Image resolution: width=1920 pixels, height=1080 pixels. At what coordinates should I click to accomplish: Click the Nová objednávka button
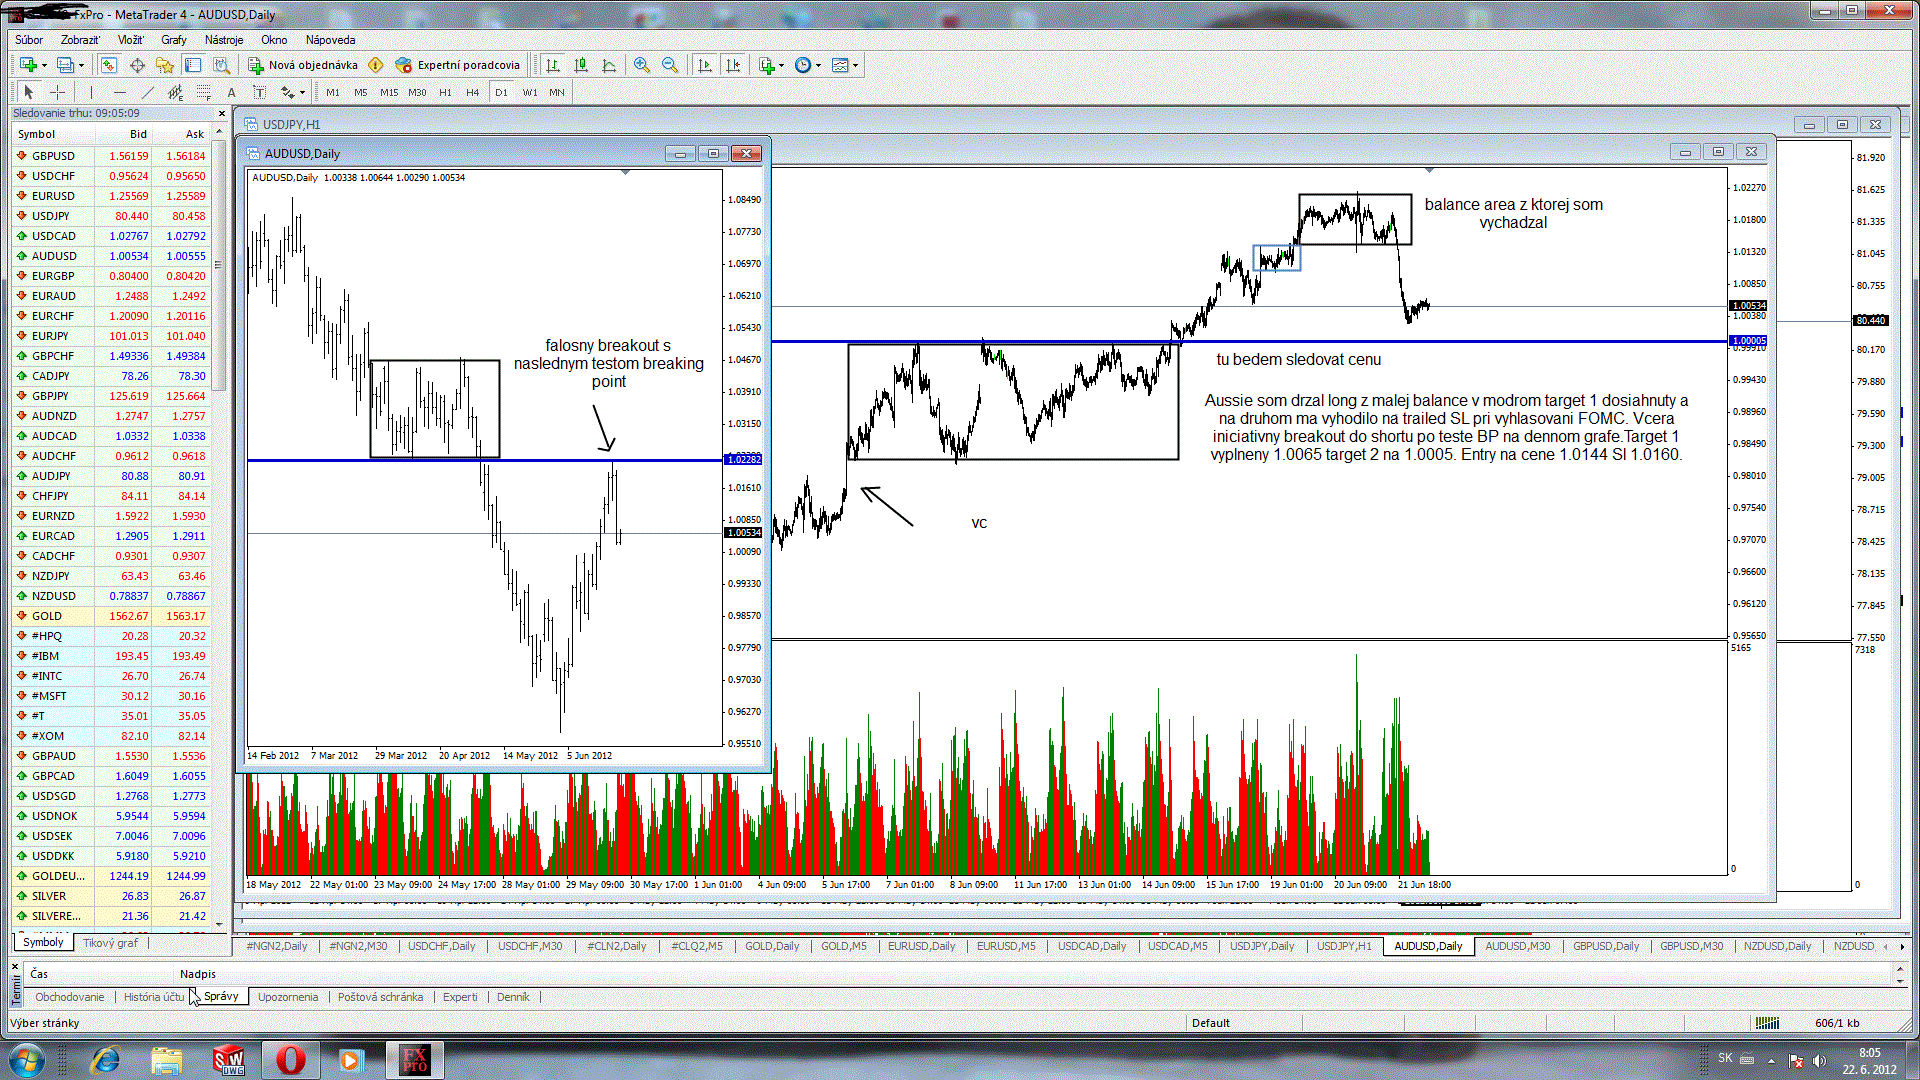coord(303,65)
